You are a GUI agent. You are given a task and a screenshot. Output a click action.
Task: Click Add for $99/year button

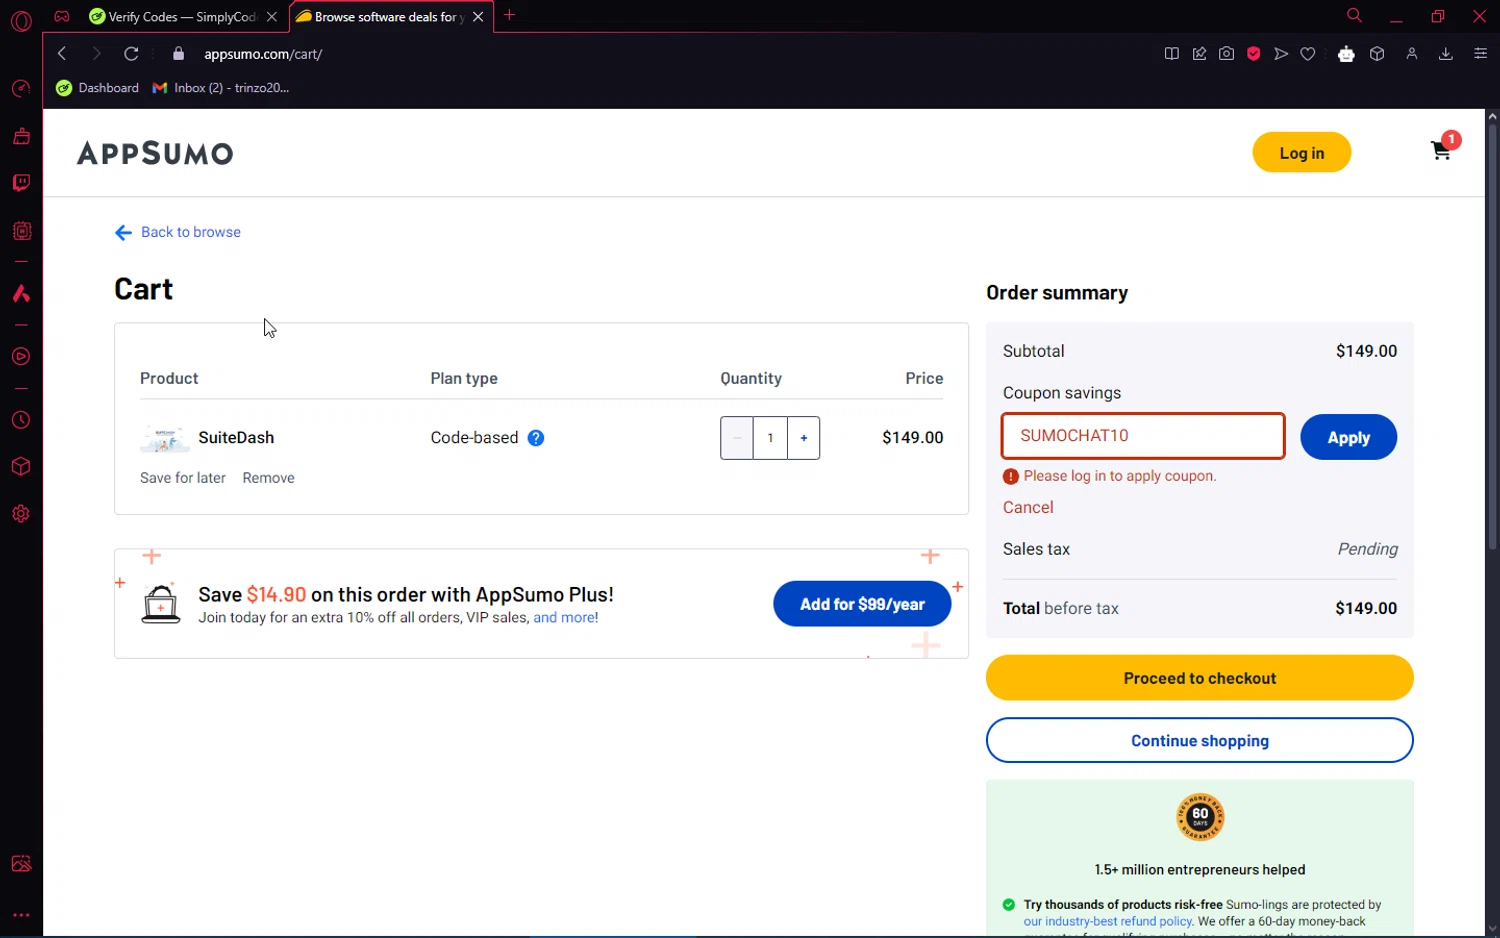point(862,604)
